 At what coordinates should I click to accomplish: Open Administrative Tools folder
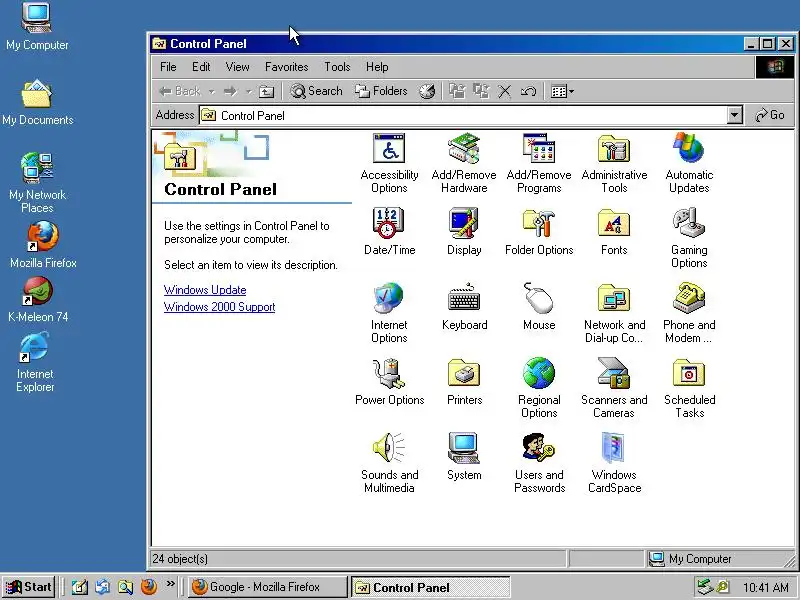[x=614, y=163]
